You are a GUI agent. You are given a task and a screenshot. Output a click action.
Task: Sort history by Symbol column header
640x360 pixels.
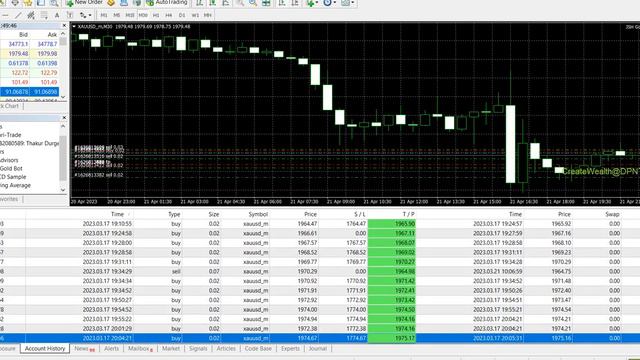[258, 214]
